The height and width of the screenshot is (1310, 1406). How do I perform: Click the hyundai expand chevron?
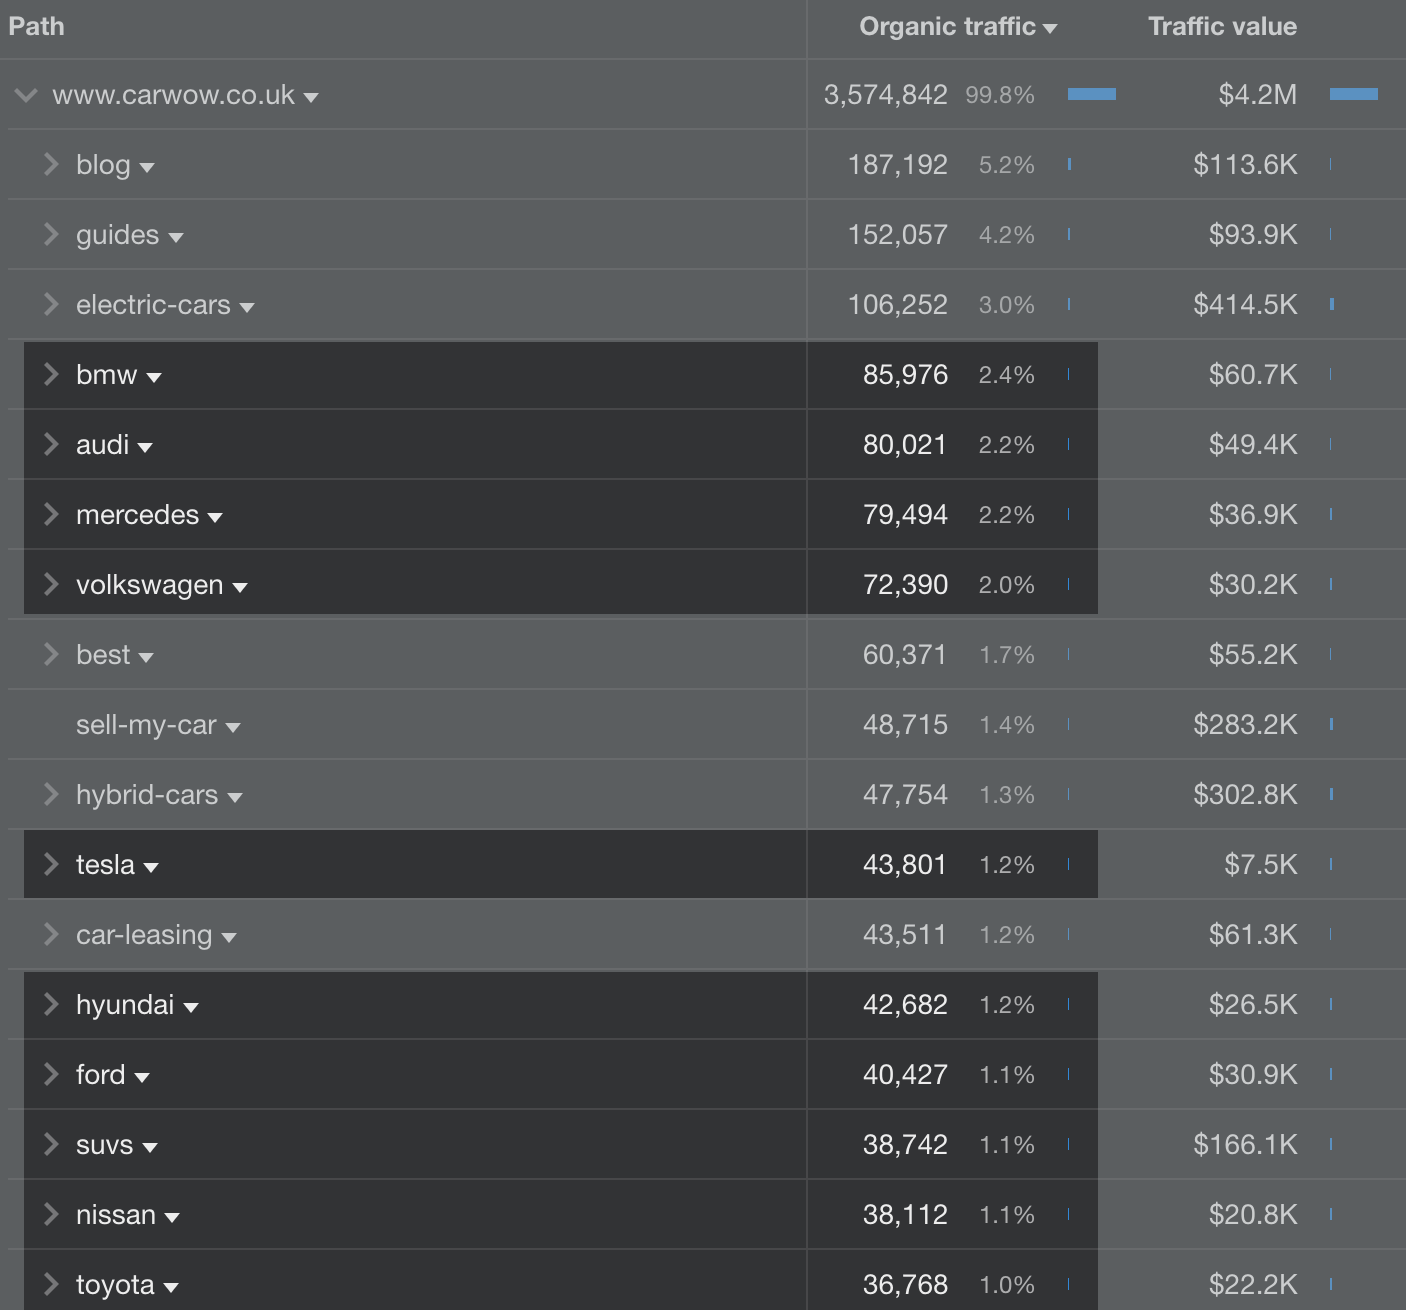[x=51, y=1005]
